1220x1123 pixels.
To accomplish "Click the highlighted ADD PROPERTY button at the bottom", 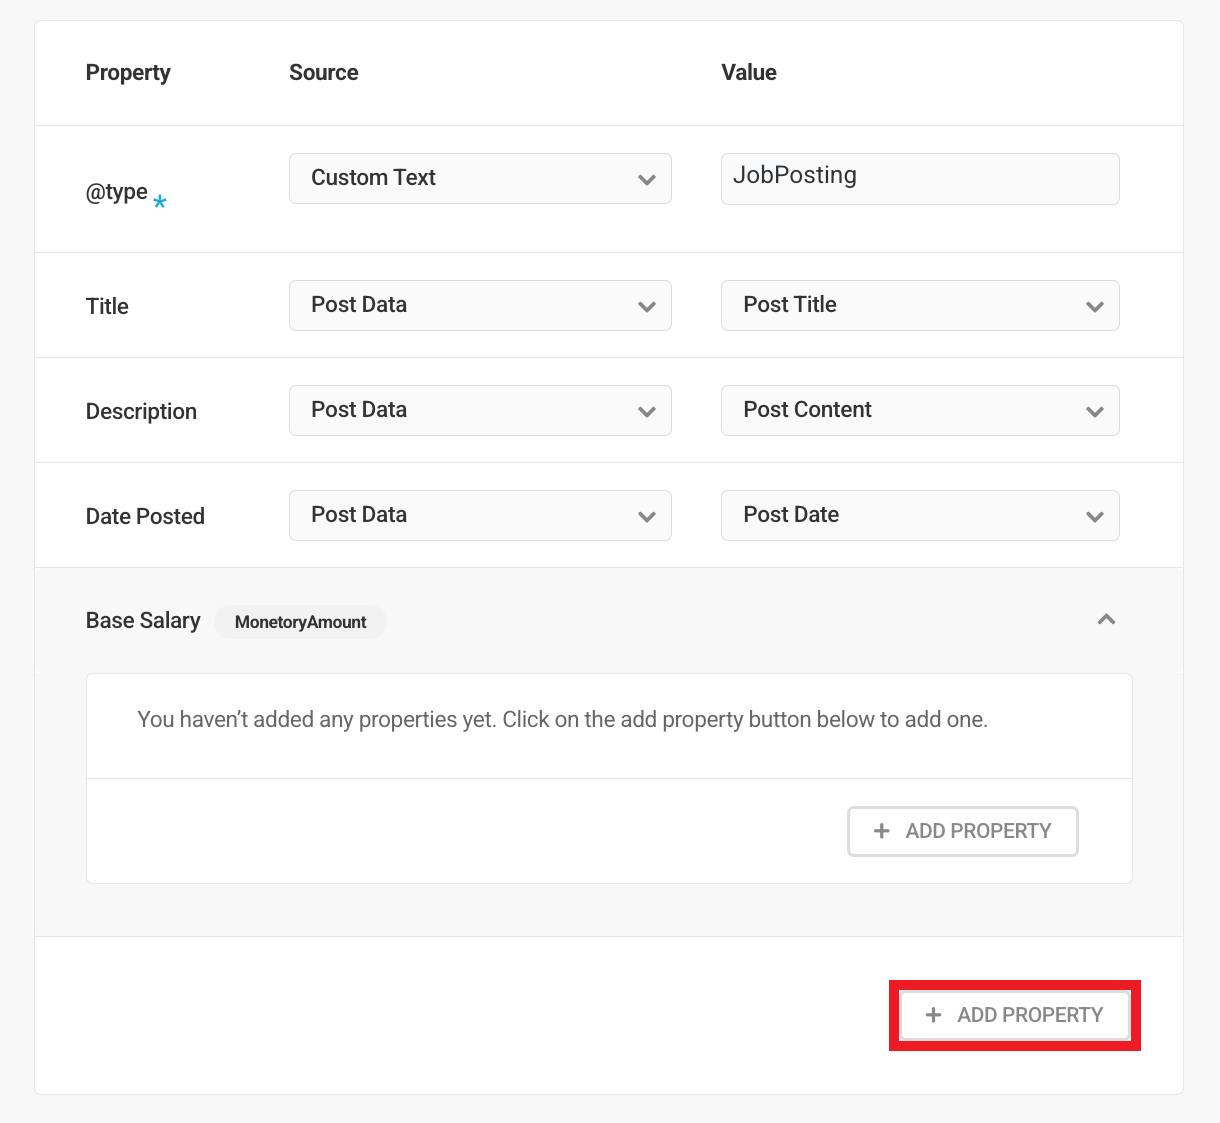I will pos(1014,1015).
